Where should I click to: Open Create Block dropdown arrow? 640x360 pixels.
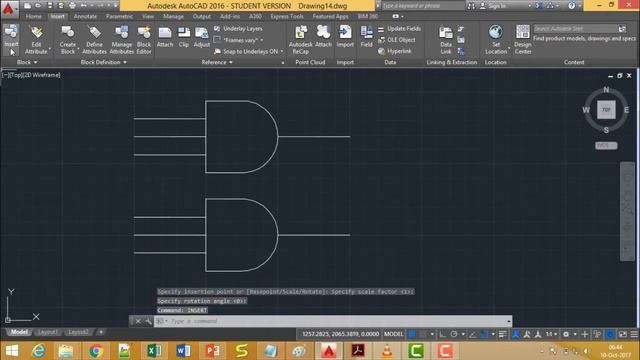click(78, 49)
